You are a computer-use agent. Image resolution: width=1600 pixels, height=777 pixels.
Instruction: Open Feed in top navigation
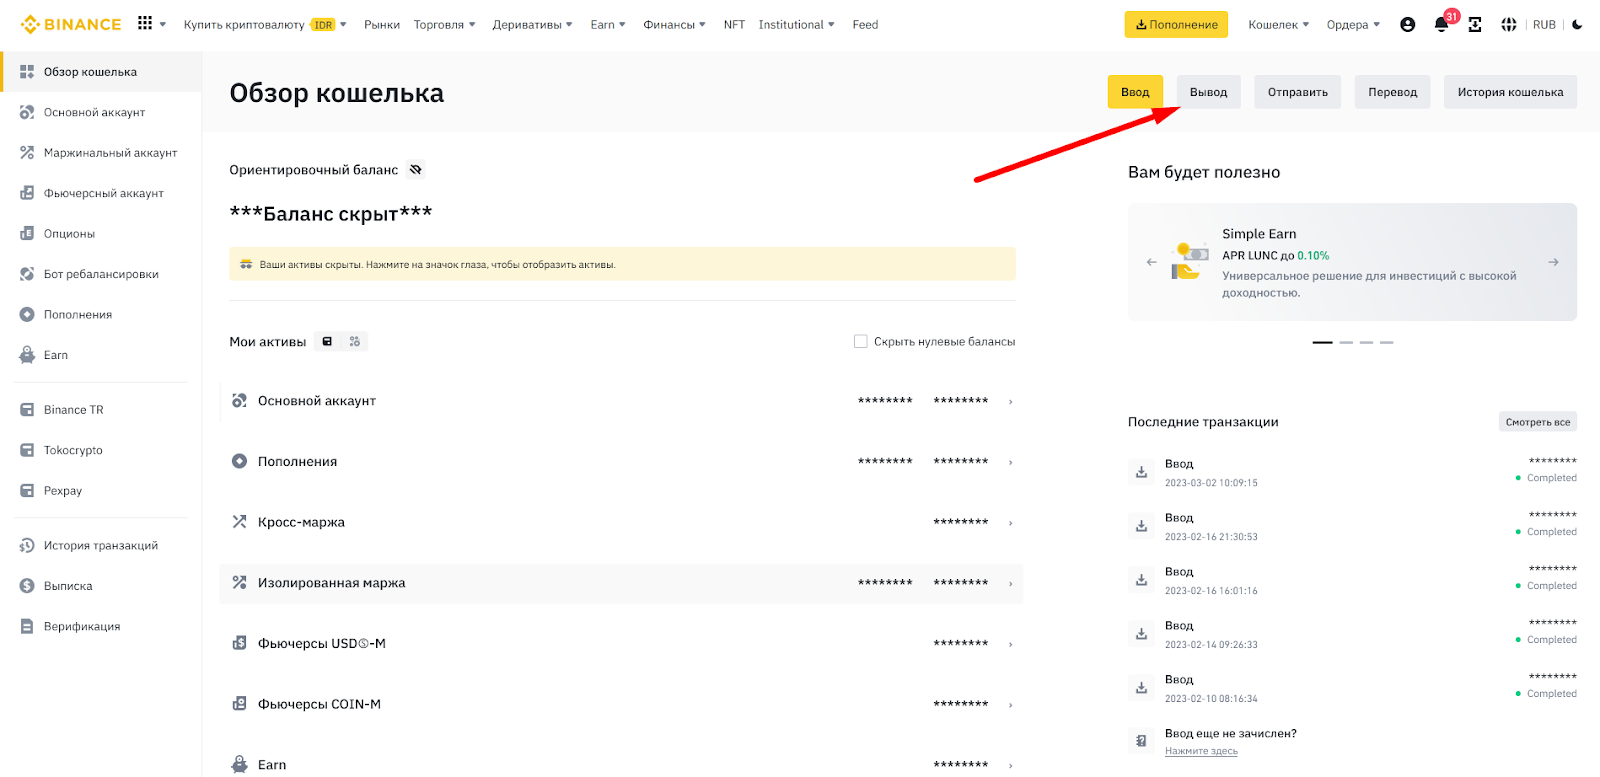tap(865, 25)
